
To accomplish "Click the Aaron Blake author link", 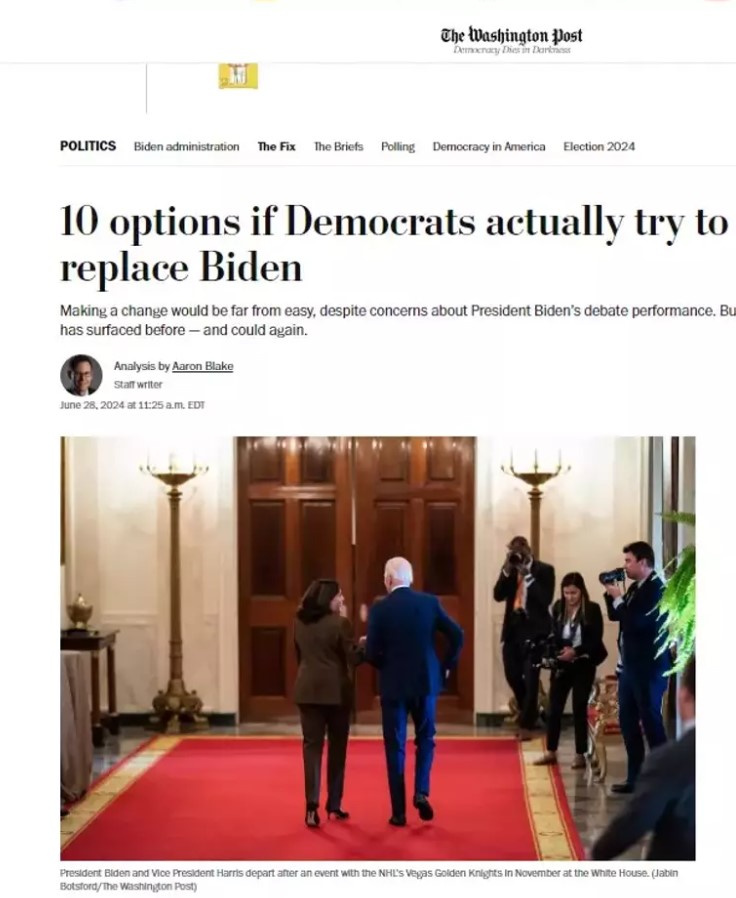I will (202, 366).
